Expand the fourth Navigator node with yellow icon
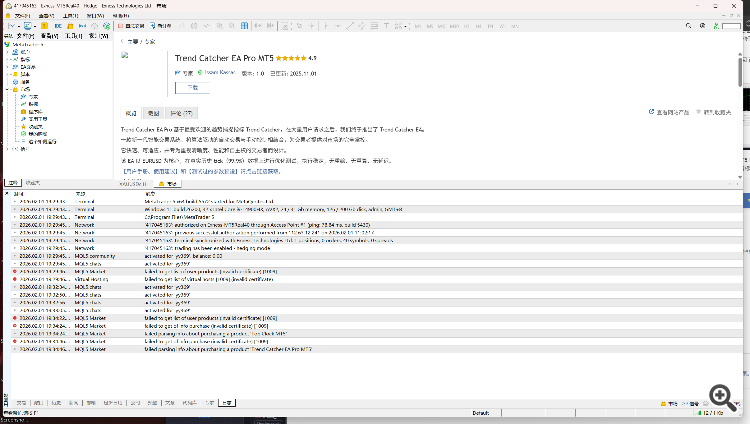The image size is (750, 424). click(8, 74)
